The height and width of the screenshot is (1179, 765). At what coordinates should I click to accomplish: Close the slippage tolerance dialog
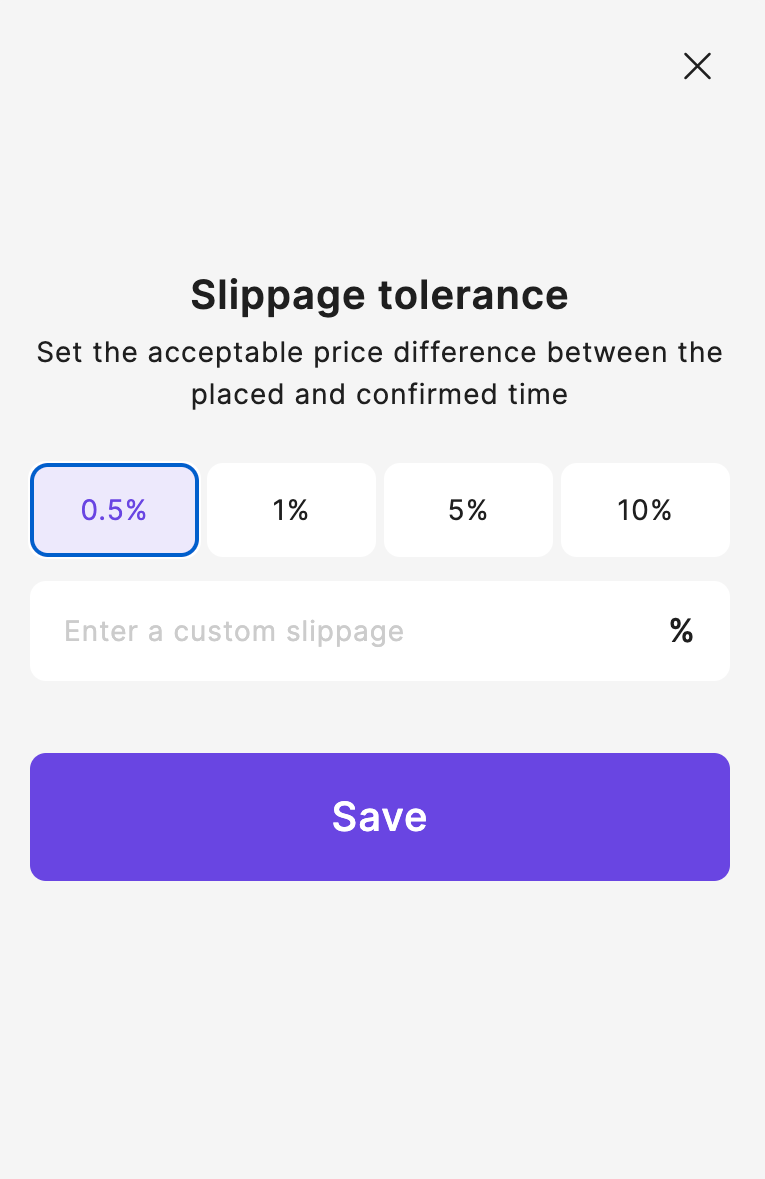point(697,66)
